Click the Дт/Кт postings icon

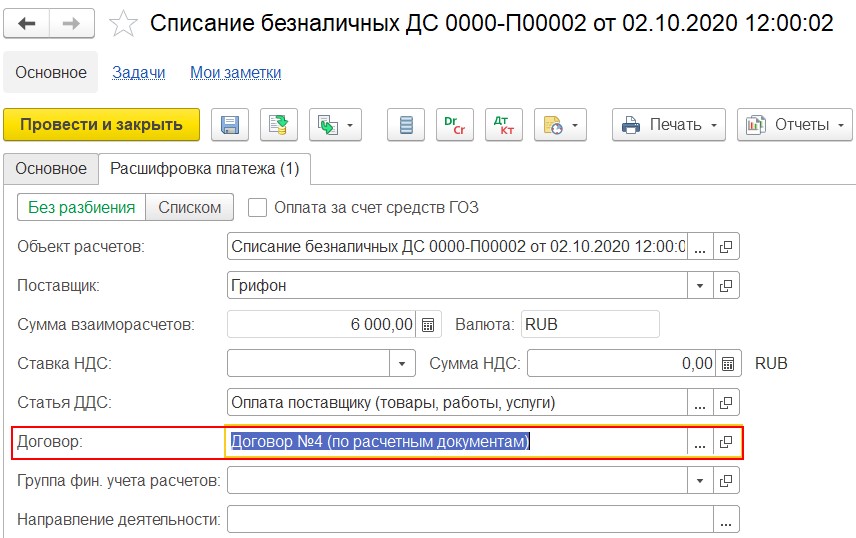(503, 125)
